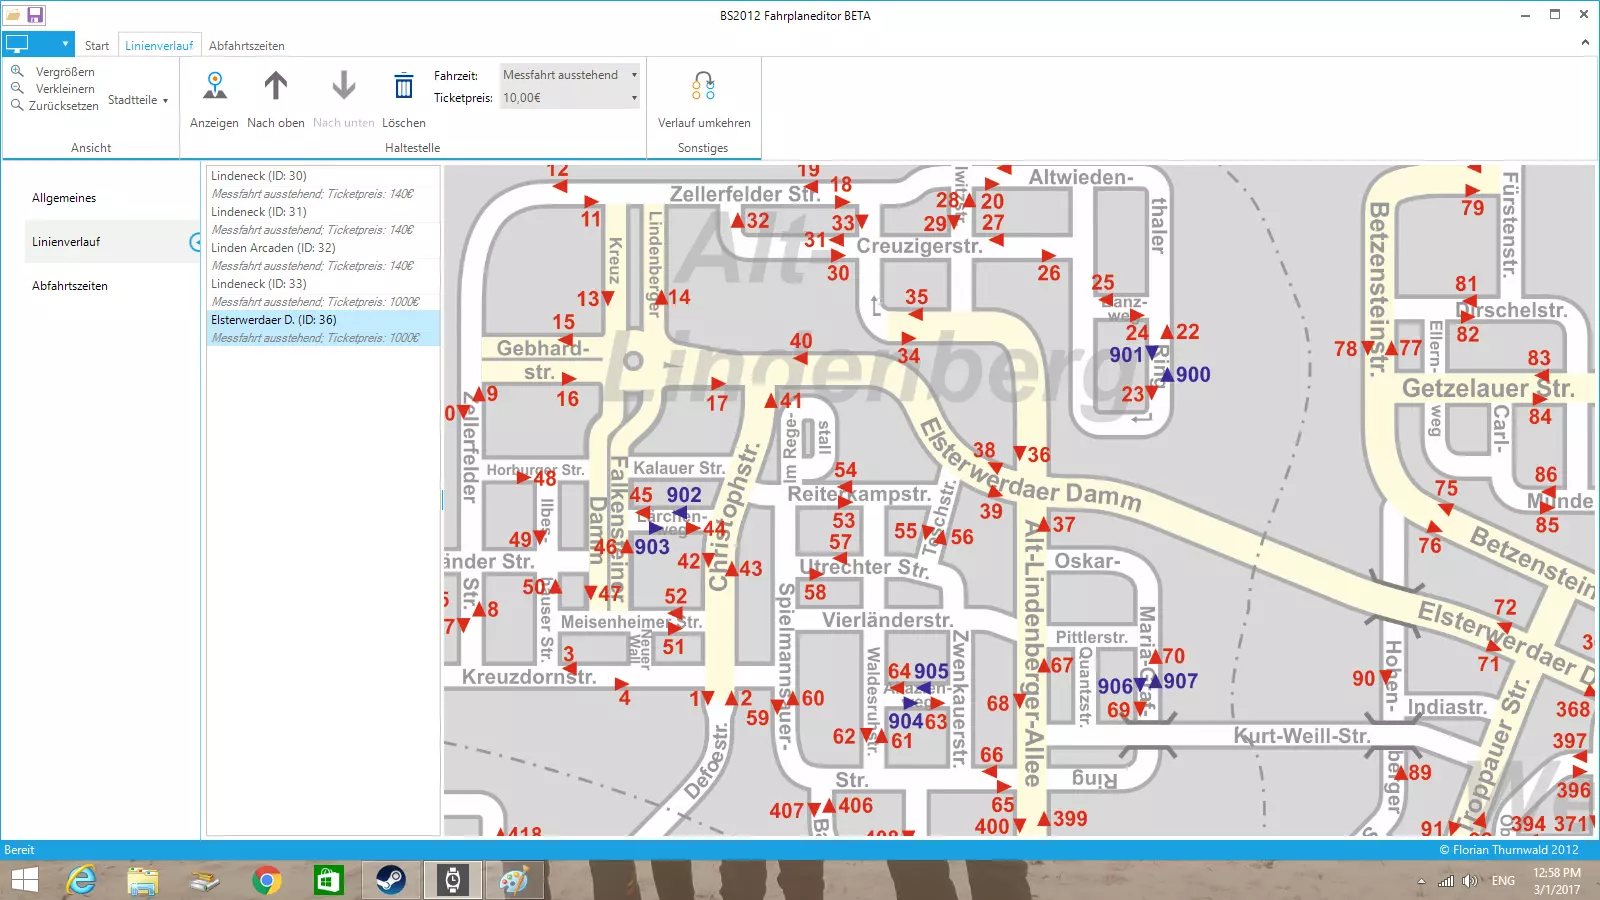
Task: Expand the Stadtteile dropdown
Action: click(x=138, y=100)
